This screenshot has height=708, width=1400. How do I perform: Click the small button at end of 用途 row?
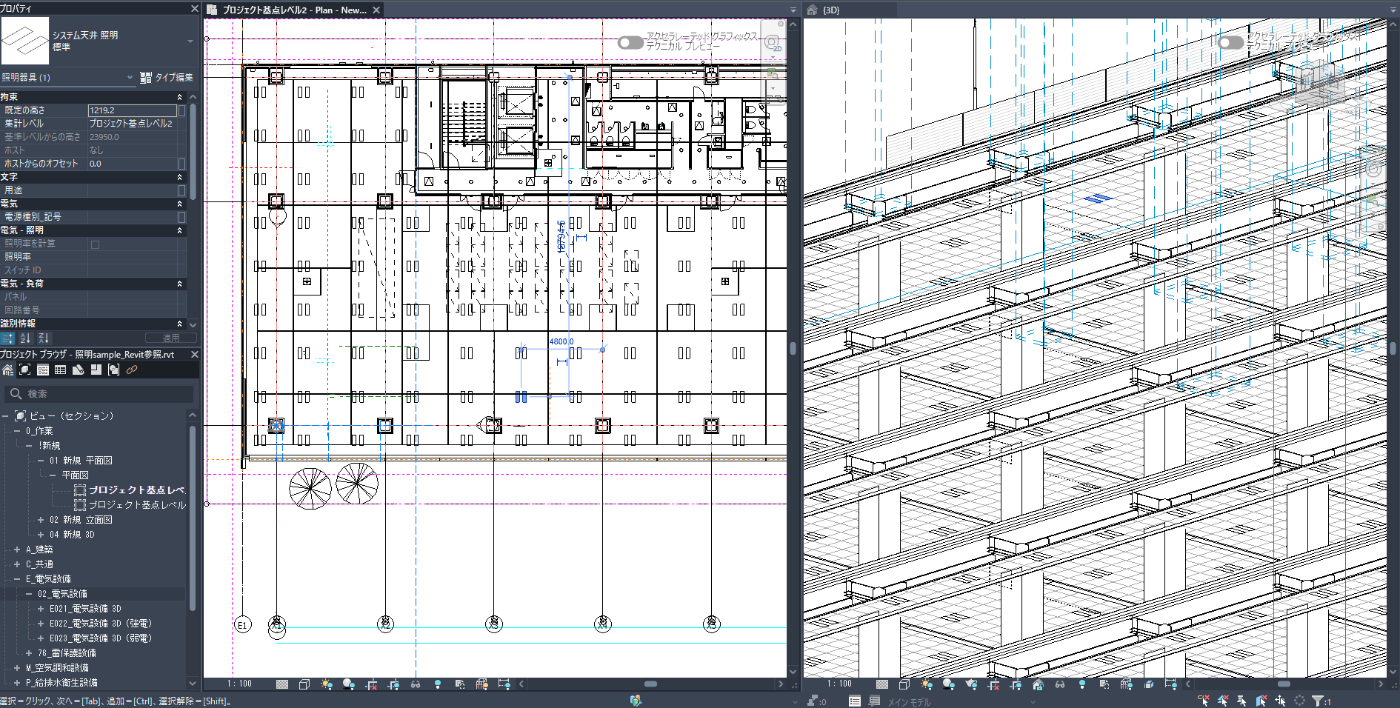click(x=181, y=190)
